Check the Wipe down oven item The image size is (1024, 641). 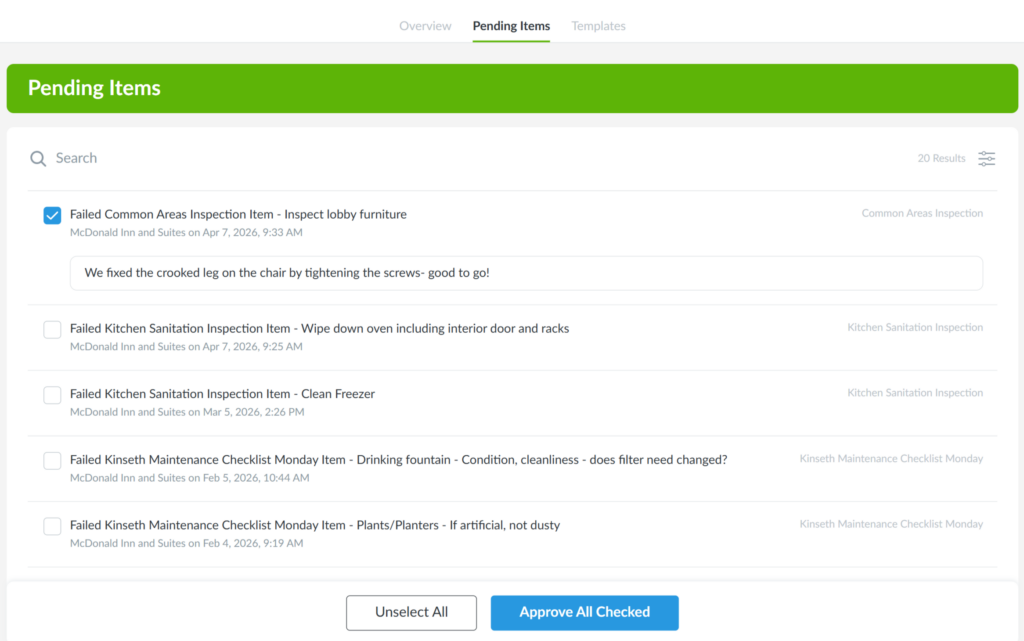52,330
